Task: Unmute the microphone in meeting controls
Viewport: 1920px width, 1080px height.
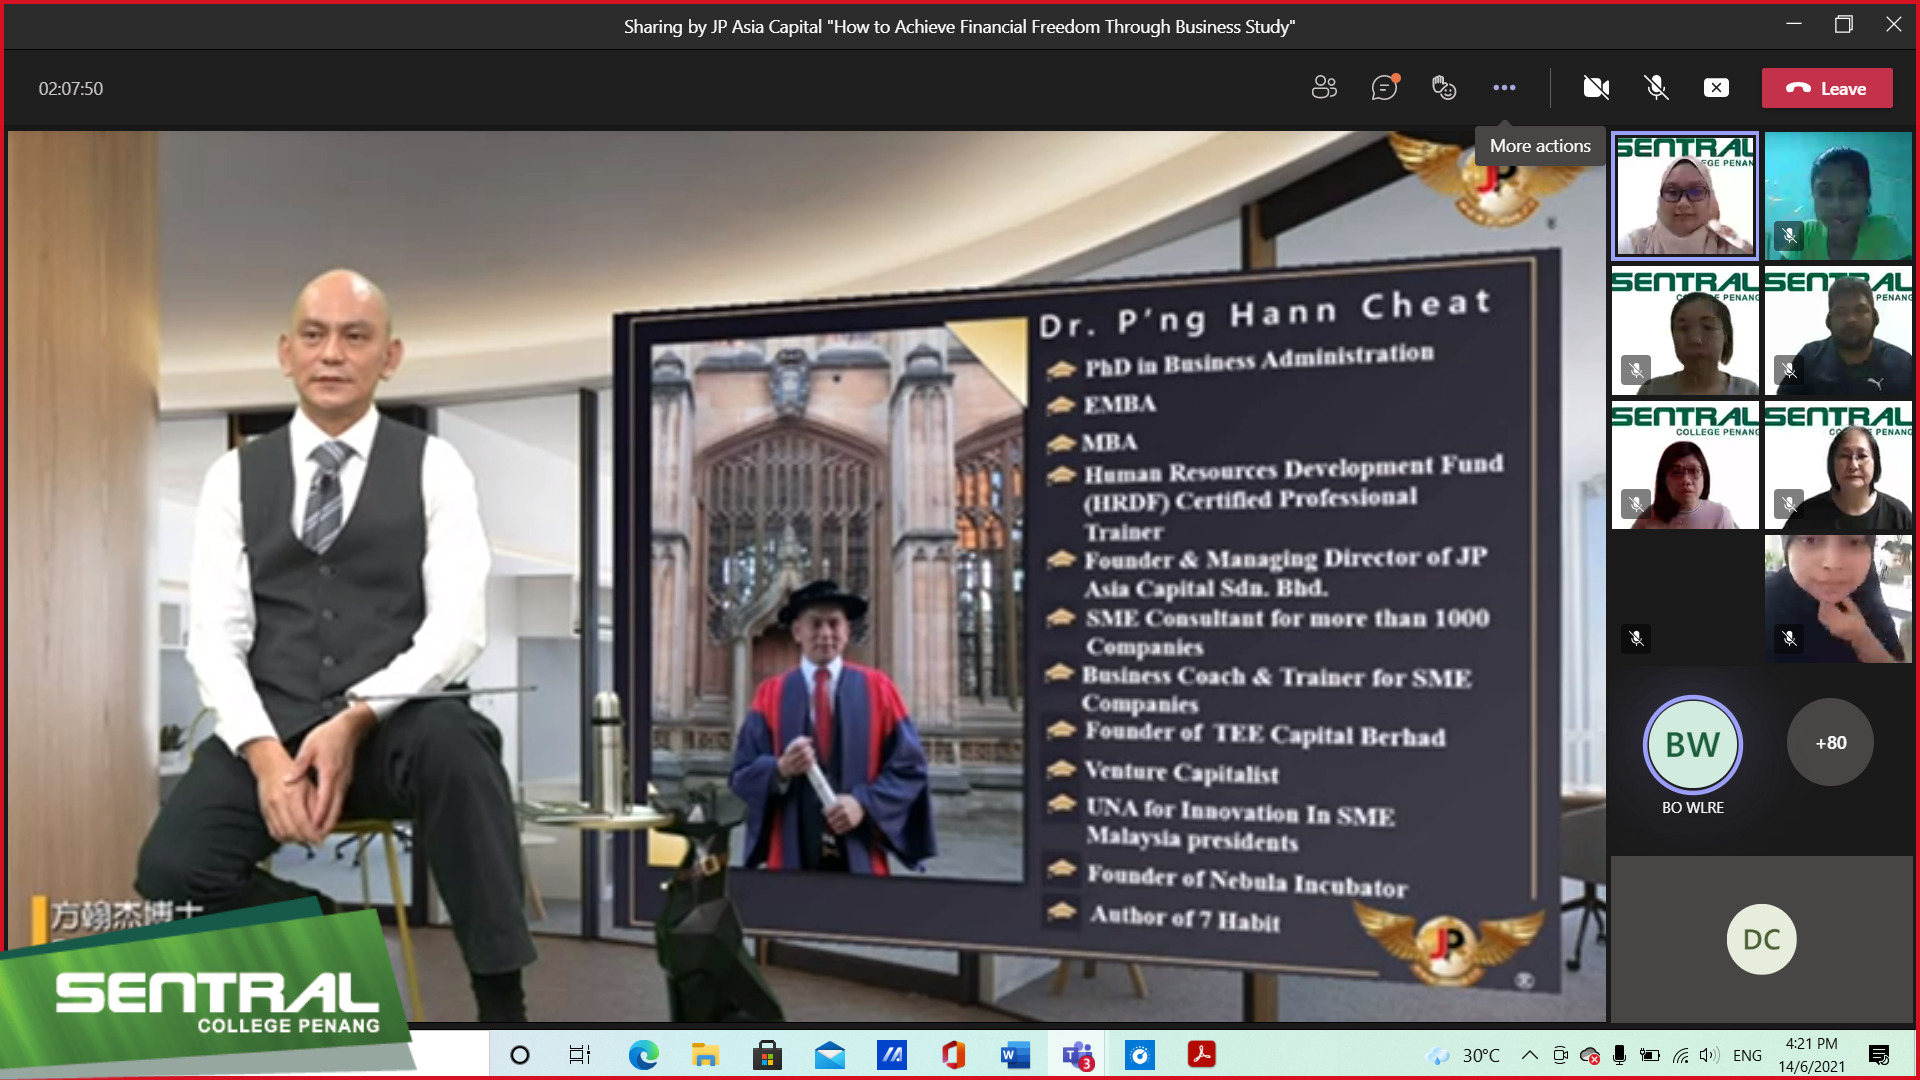Action: point(1656,88)
